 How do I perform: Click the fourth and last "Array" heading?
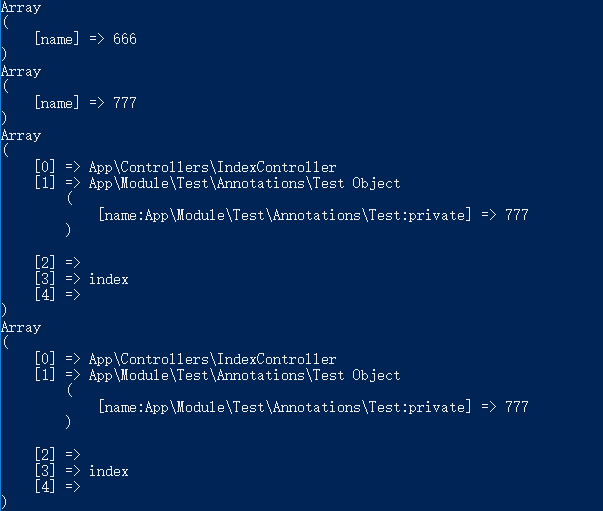[21, 327]
